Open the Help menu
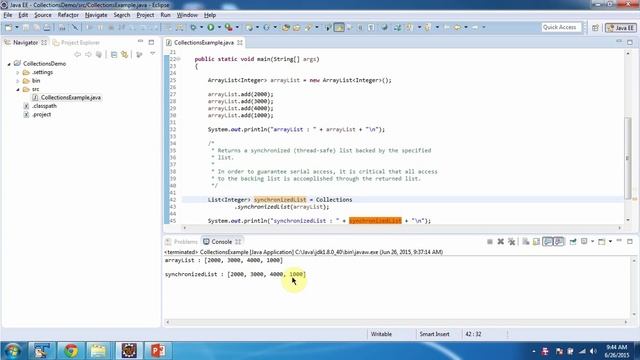The height and width of the screenshot is (360, 640). click(210, 15)
